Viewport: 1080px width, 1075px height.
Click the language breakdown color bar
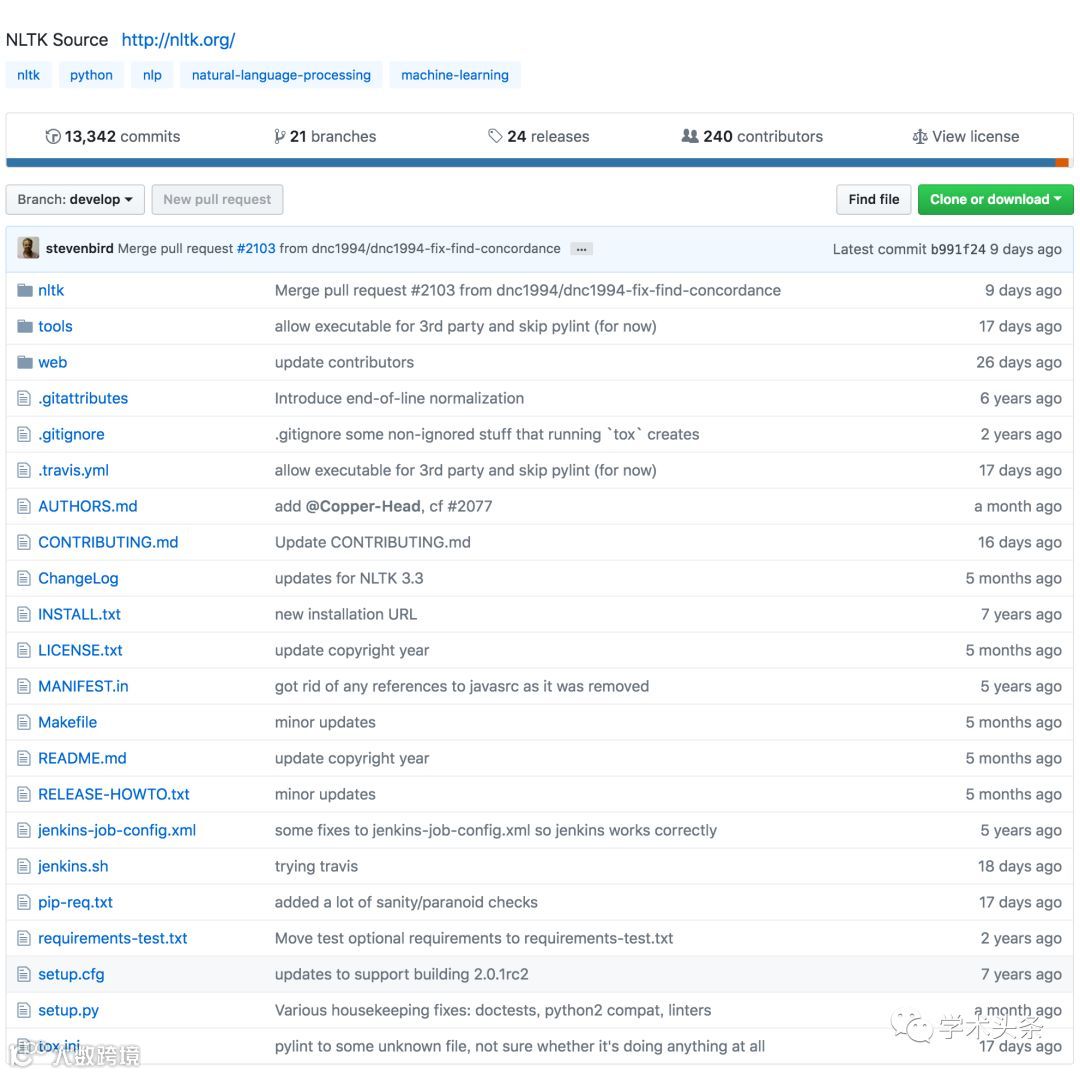[539, 163]
